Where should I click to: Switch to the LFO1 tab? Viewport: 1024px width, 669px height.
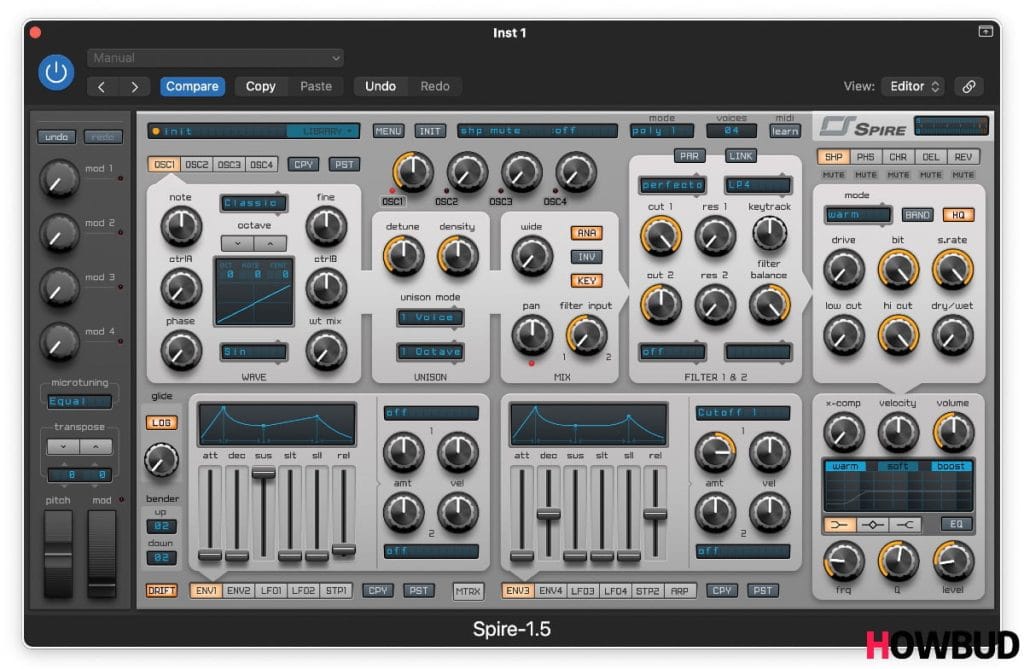tap(272, 591)
